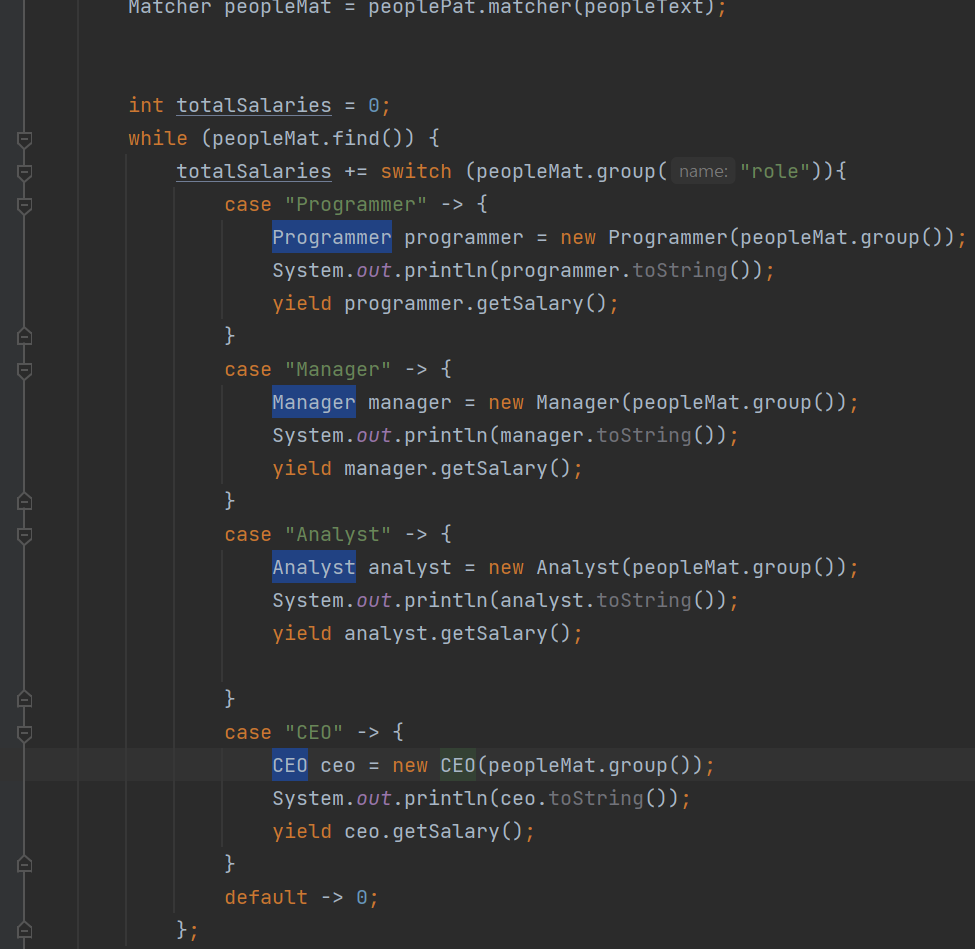Click the CEO constructor call after new
Image resolution: width=975 pixels, height=949 pixels.
pos(458,765)
